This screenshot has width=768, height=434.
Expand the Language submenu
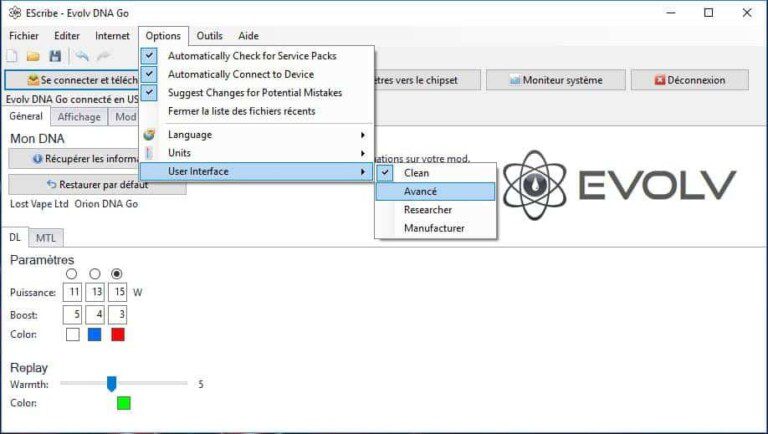[257, 134]
